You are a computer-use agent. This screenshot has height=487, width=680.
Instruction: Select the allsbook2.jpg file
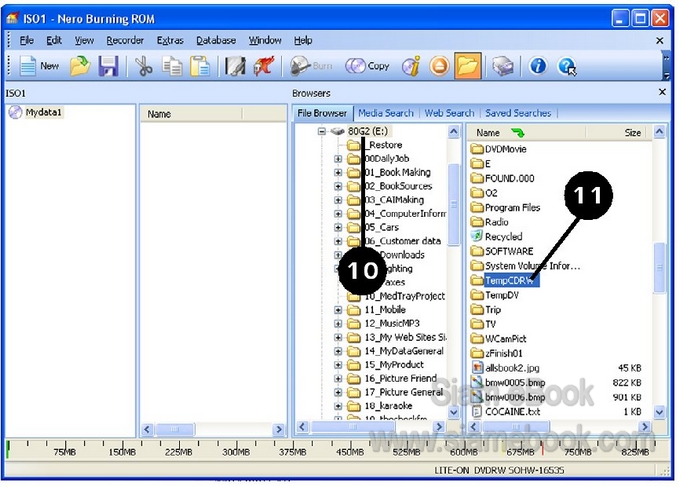pos(506,368)
